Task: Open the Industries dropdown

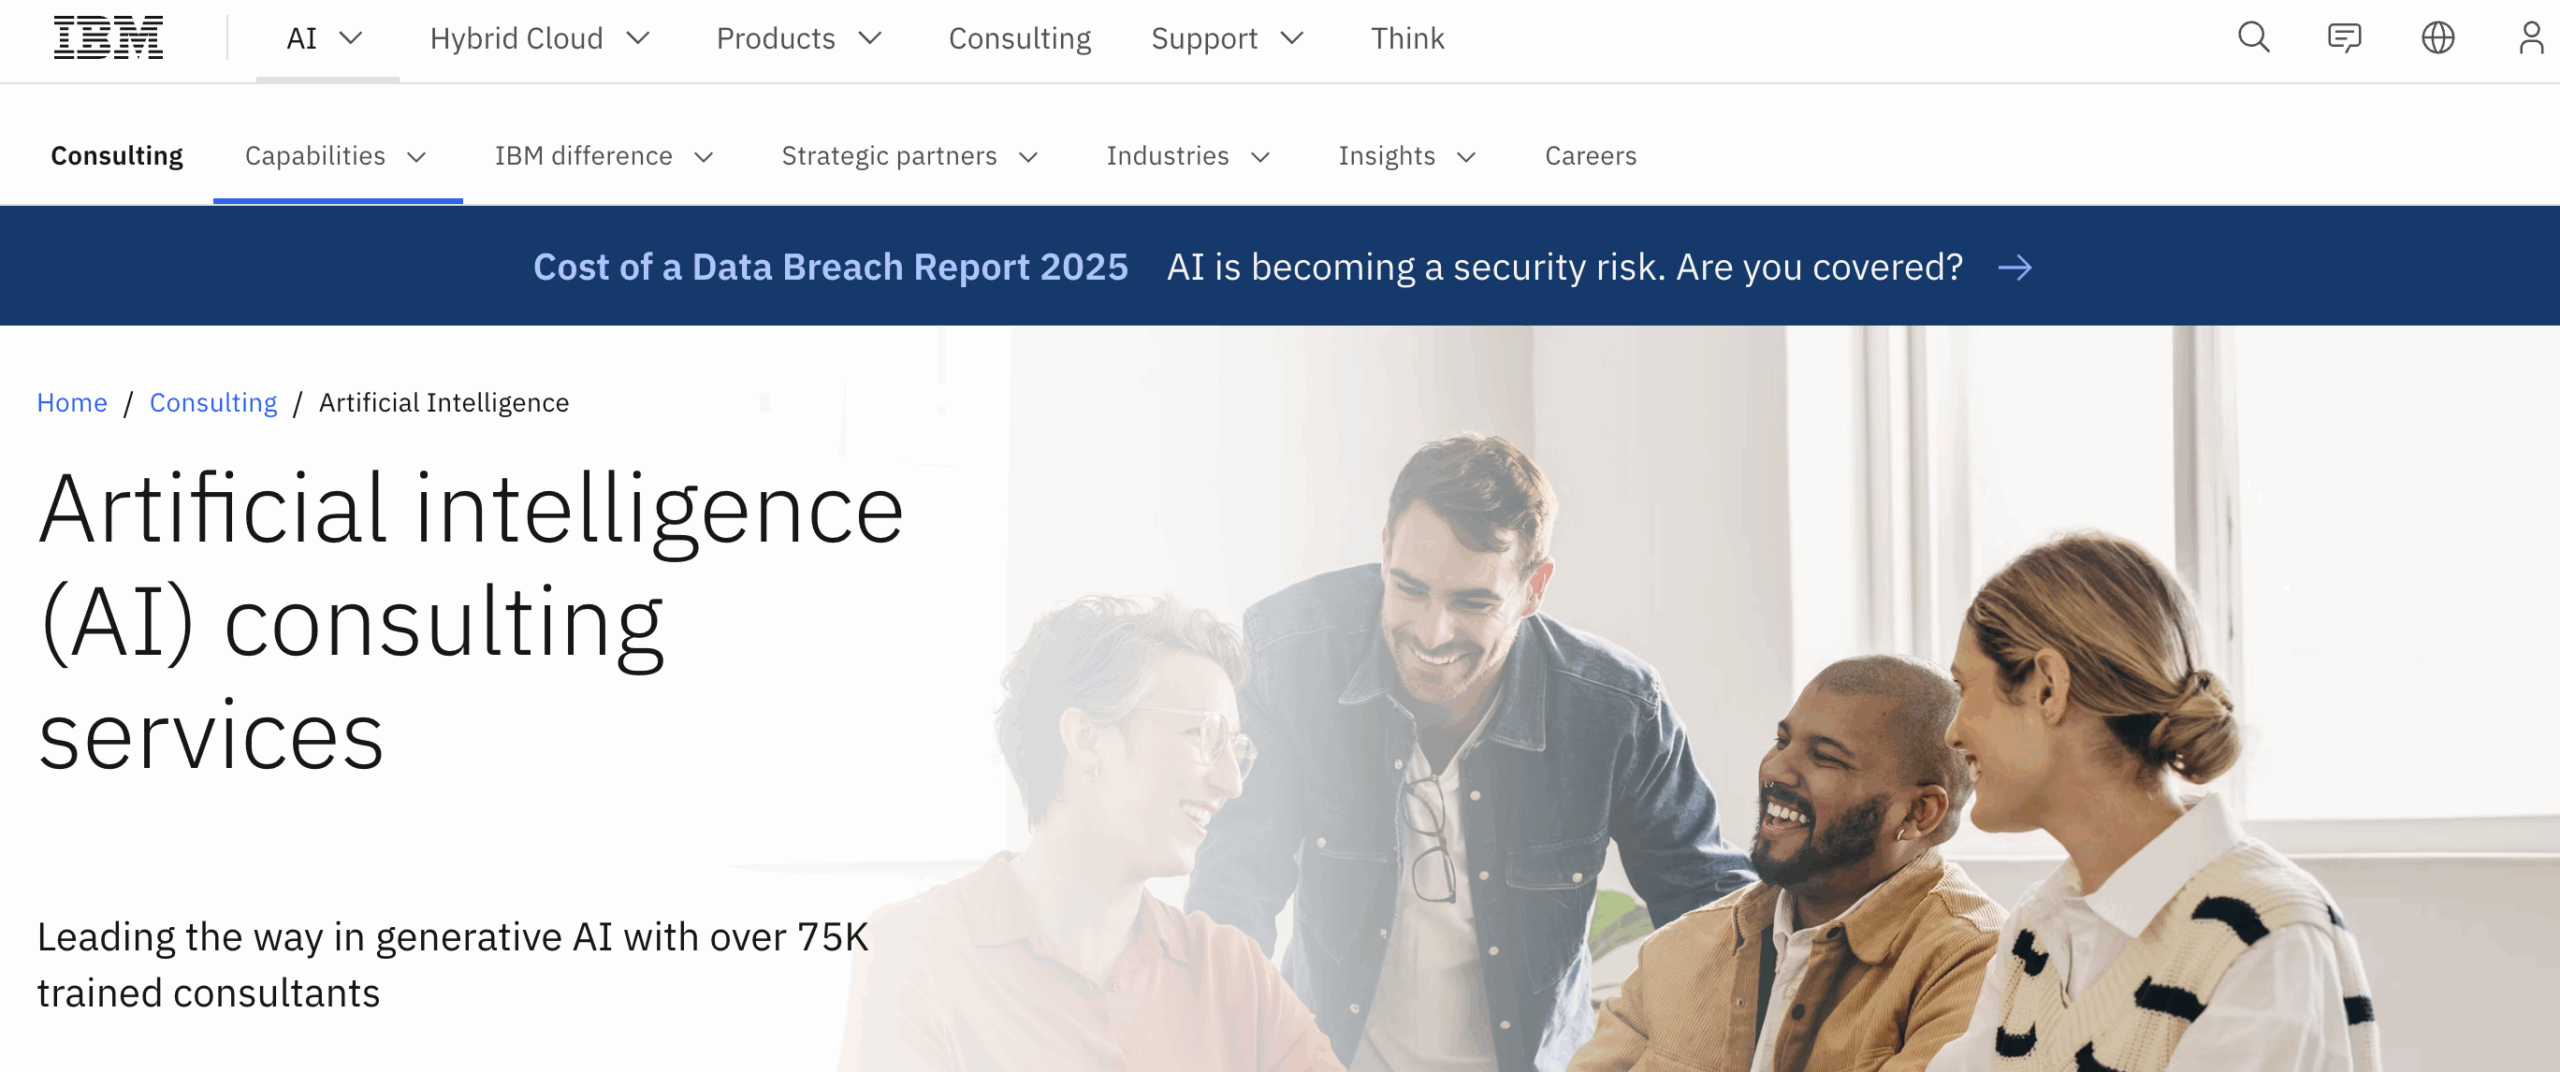Action: click(1188, 156)
